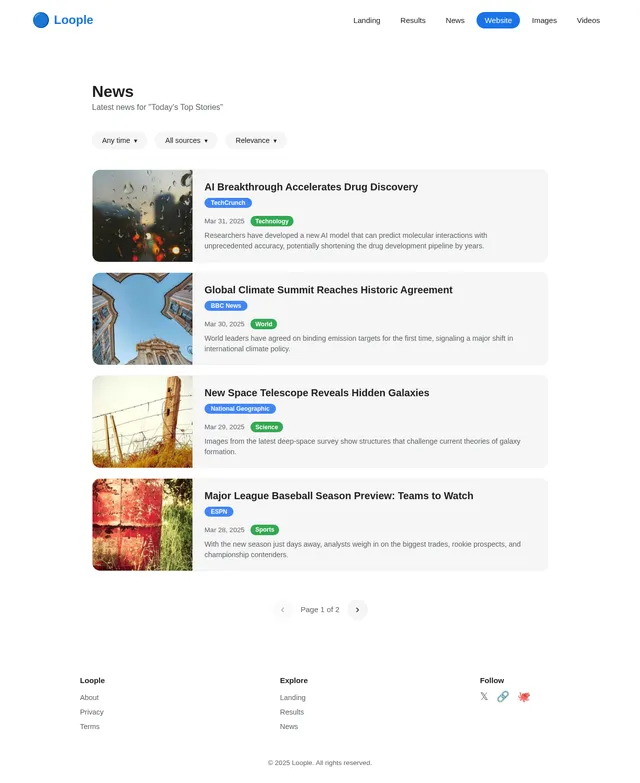The height and width of the screenshot is (783, 640).
Task: Select the active Website nav tab
Action: pyautogui.click(x=498, y=20)
